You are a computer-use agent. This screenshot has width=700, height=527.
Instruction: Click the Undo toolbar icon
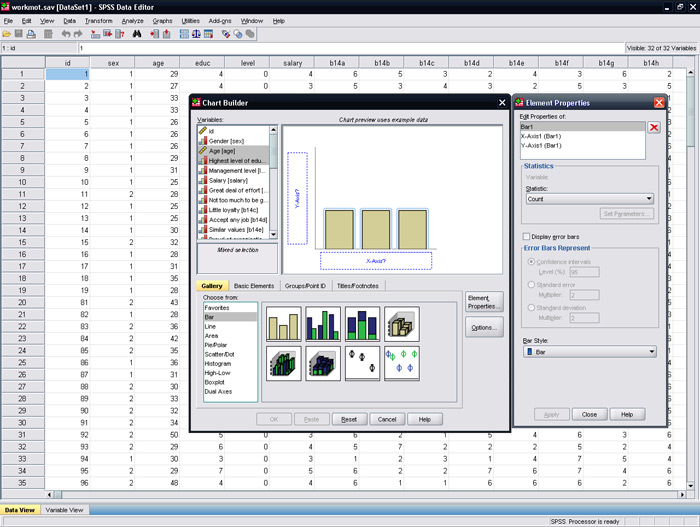point(66,34)
